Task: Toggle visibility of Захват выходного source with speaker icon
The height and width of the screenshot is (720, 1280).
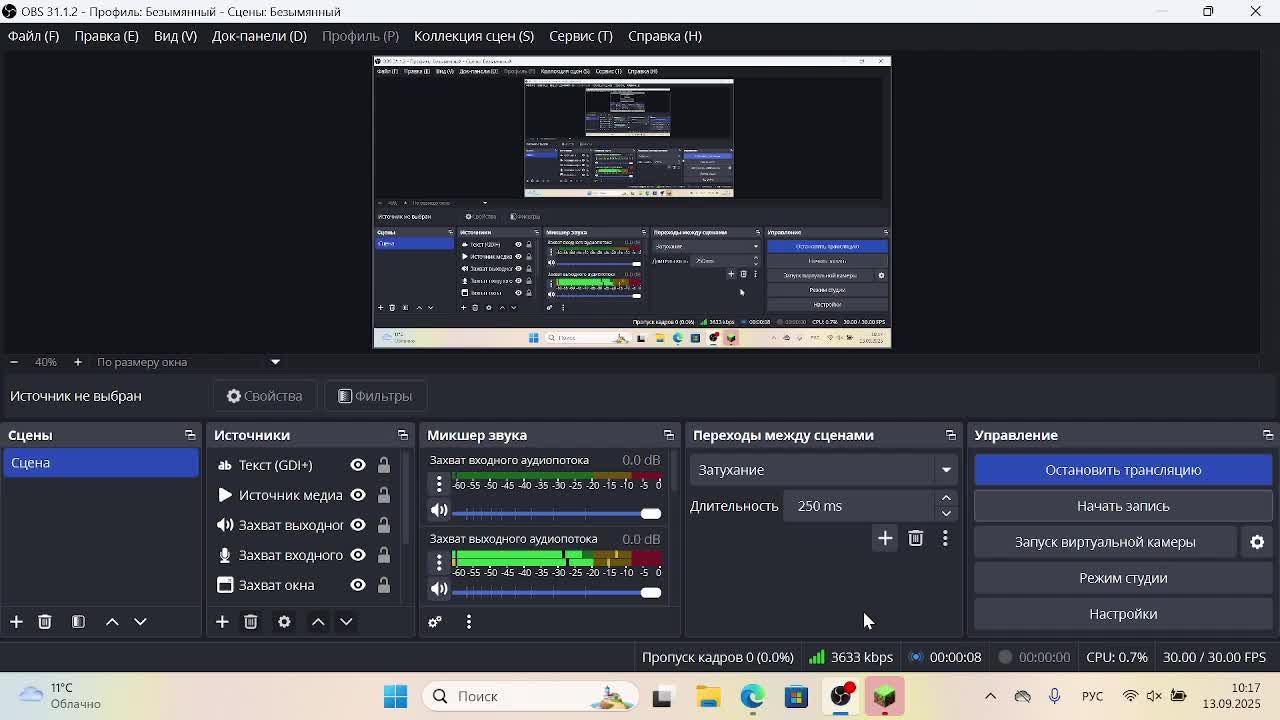Action: [x=358, y=525]
